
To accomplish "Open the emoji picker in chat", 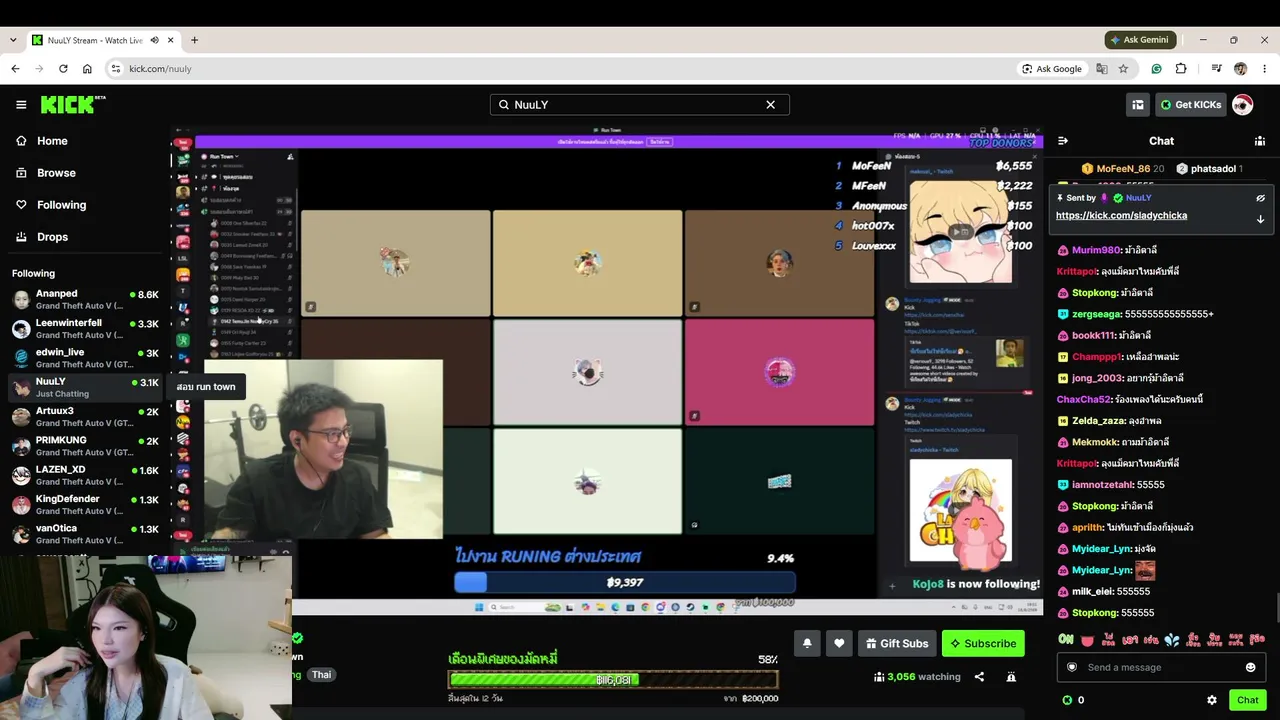I will point(1250,667).
